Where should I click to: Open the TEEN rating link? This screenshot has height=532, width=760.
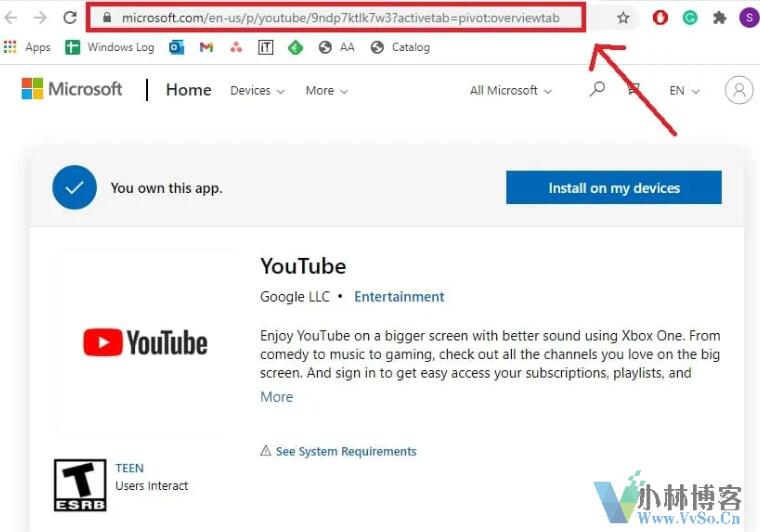(x=129, y=468)
